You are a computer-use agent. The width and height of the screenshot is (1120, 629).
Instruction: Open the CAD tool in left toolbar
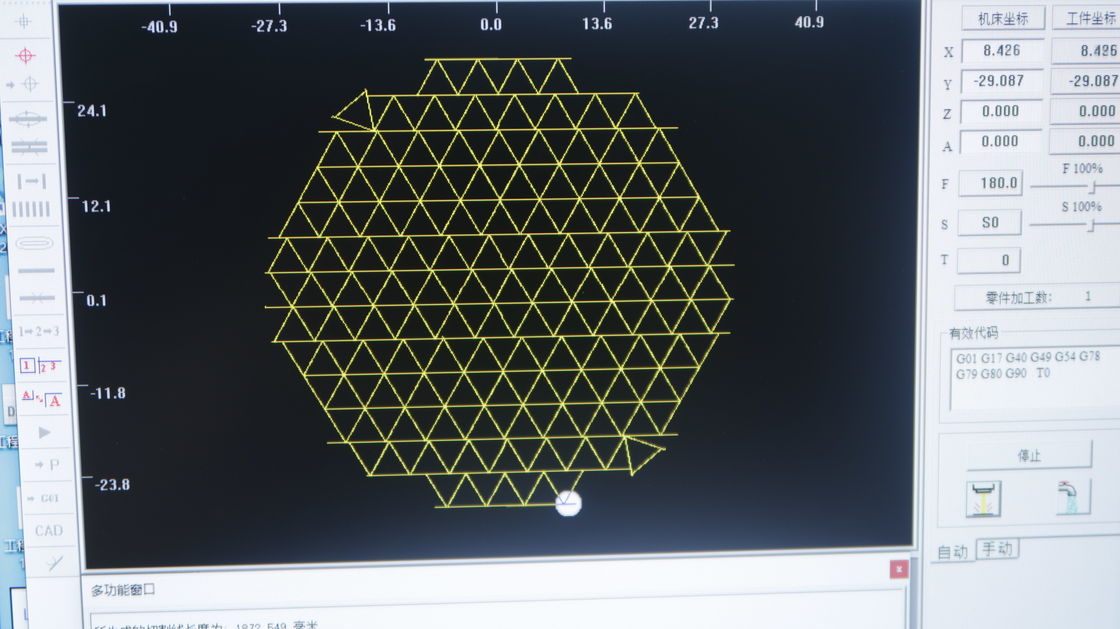[x=48, y=530]
